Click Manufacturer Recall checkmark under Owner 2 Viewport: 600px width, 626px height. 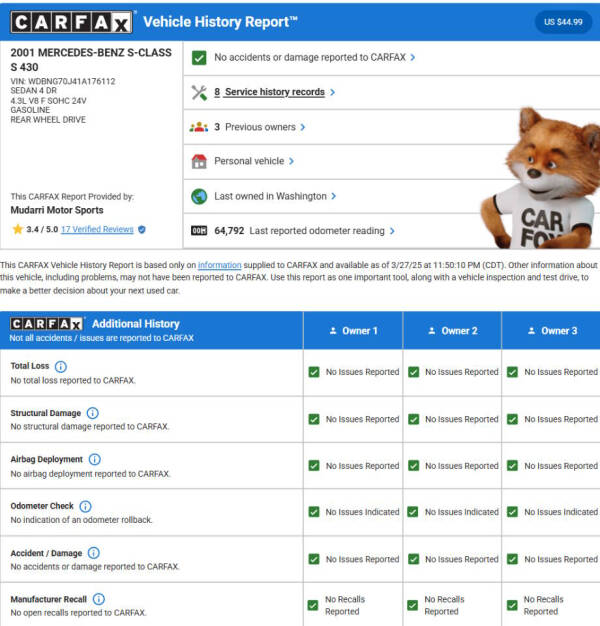click(413, 605)
